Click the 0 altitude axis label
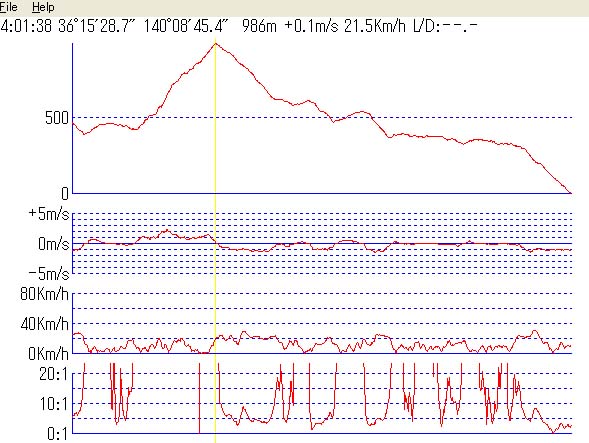 [65, 194]
